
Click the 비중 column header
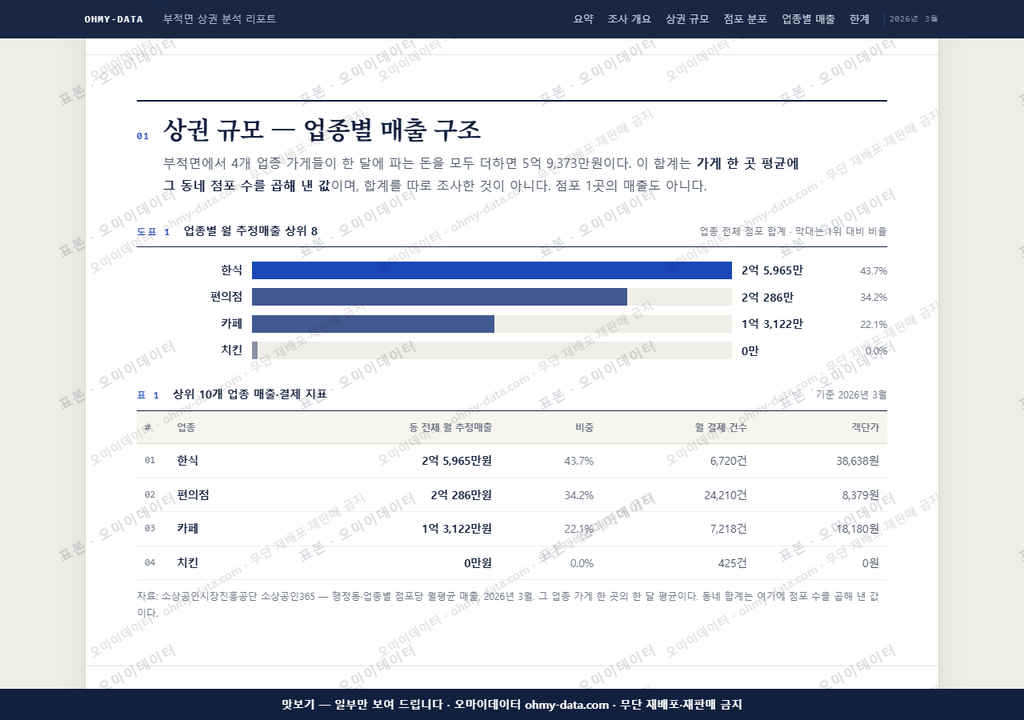click(584, 427)
